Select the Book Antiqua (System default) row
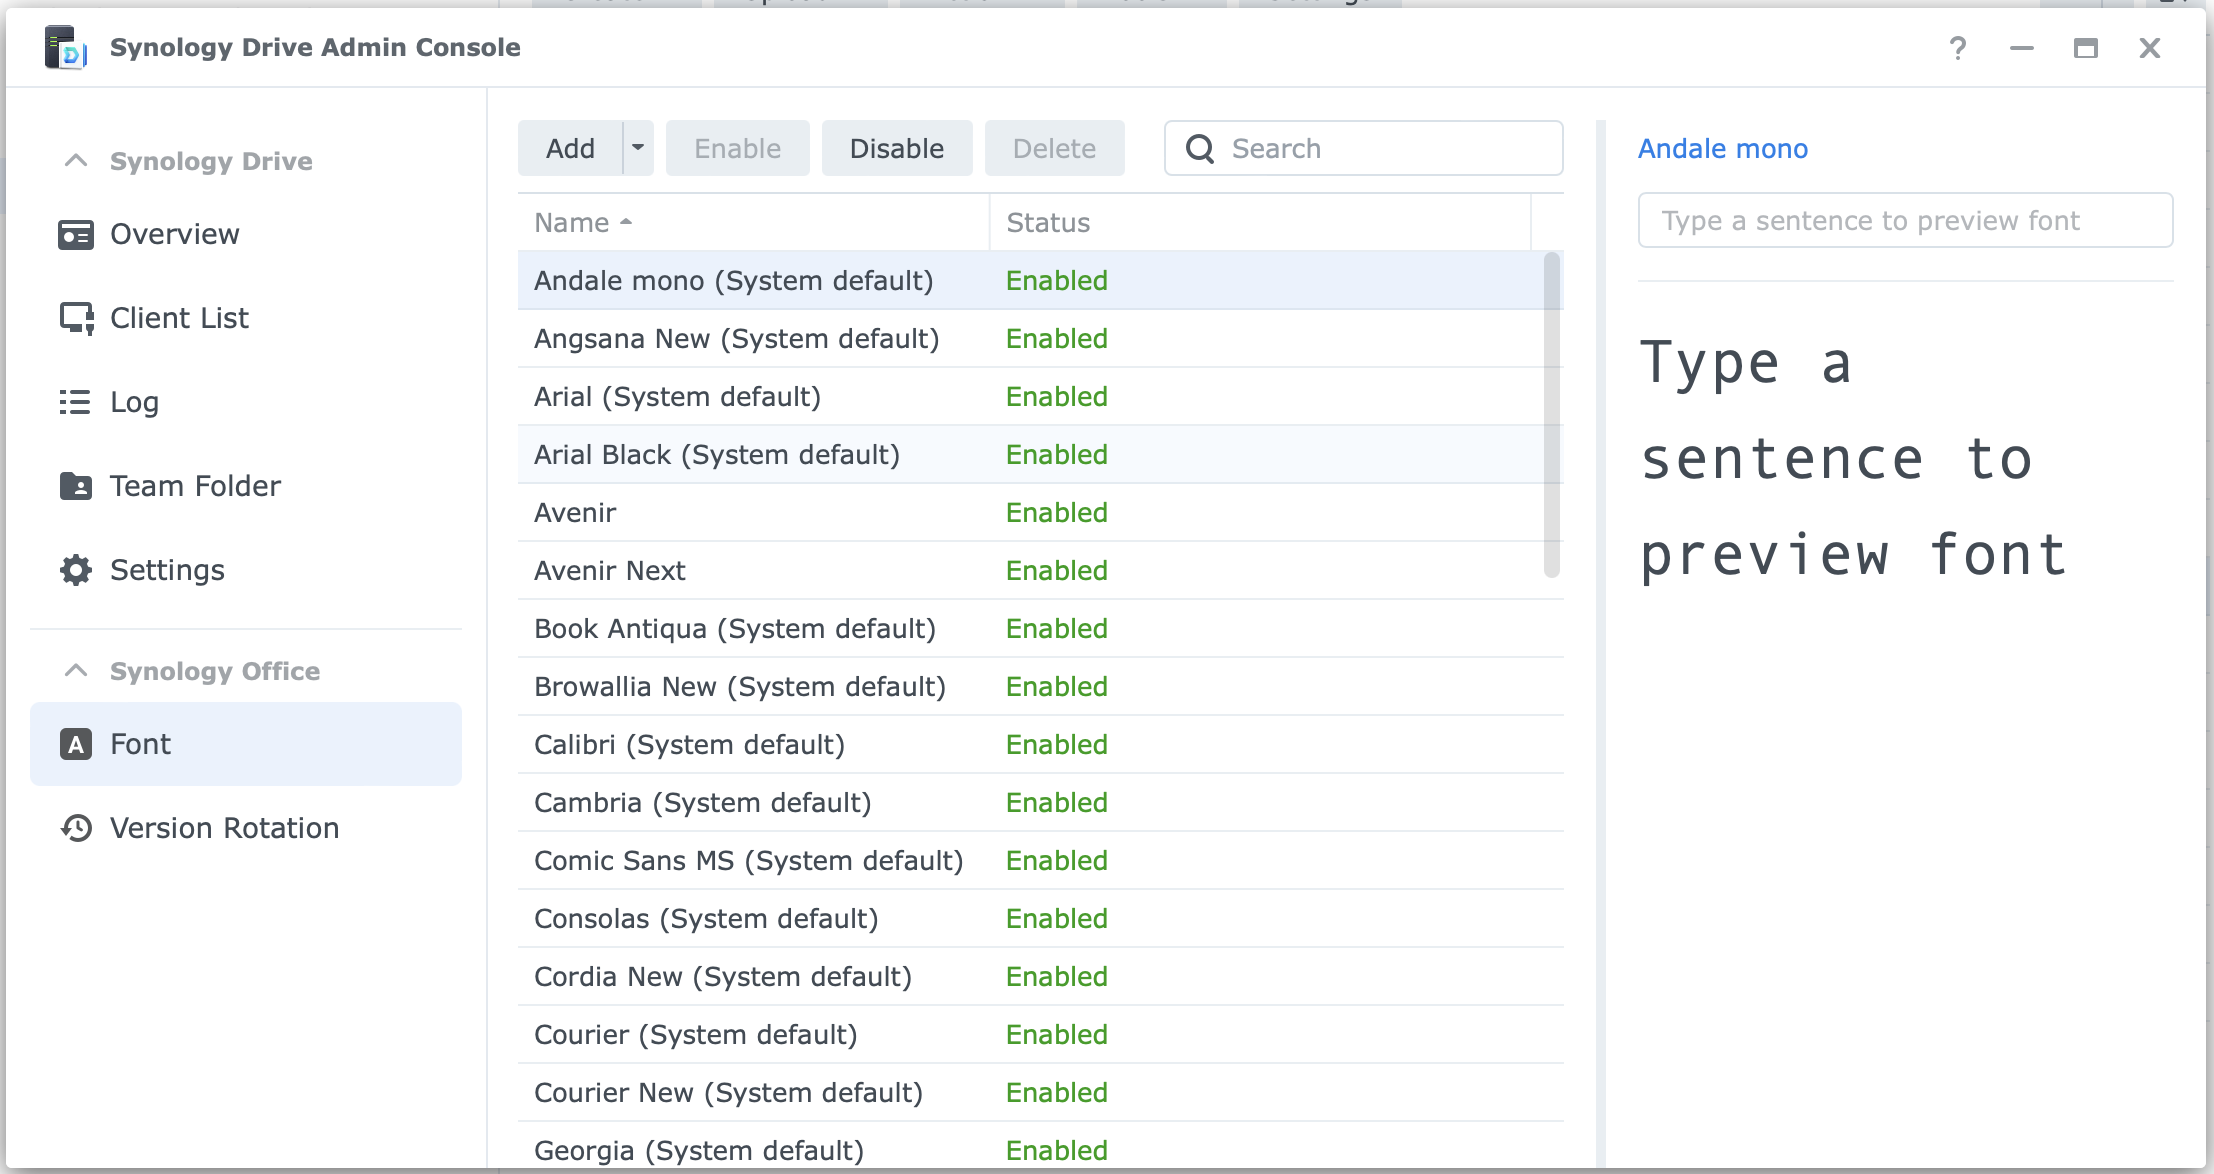2214x1174 pixels. point(1040,629)
